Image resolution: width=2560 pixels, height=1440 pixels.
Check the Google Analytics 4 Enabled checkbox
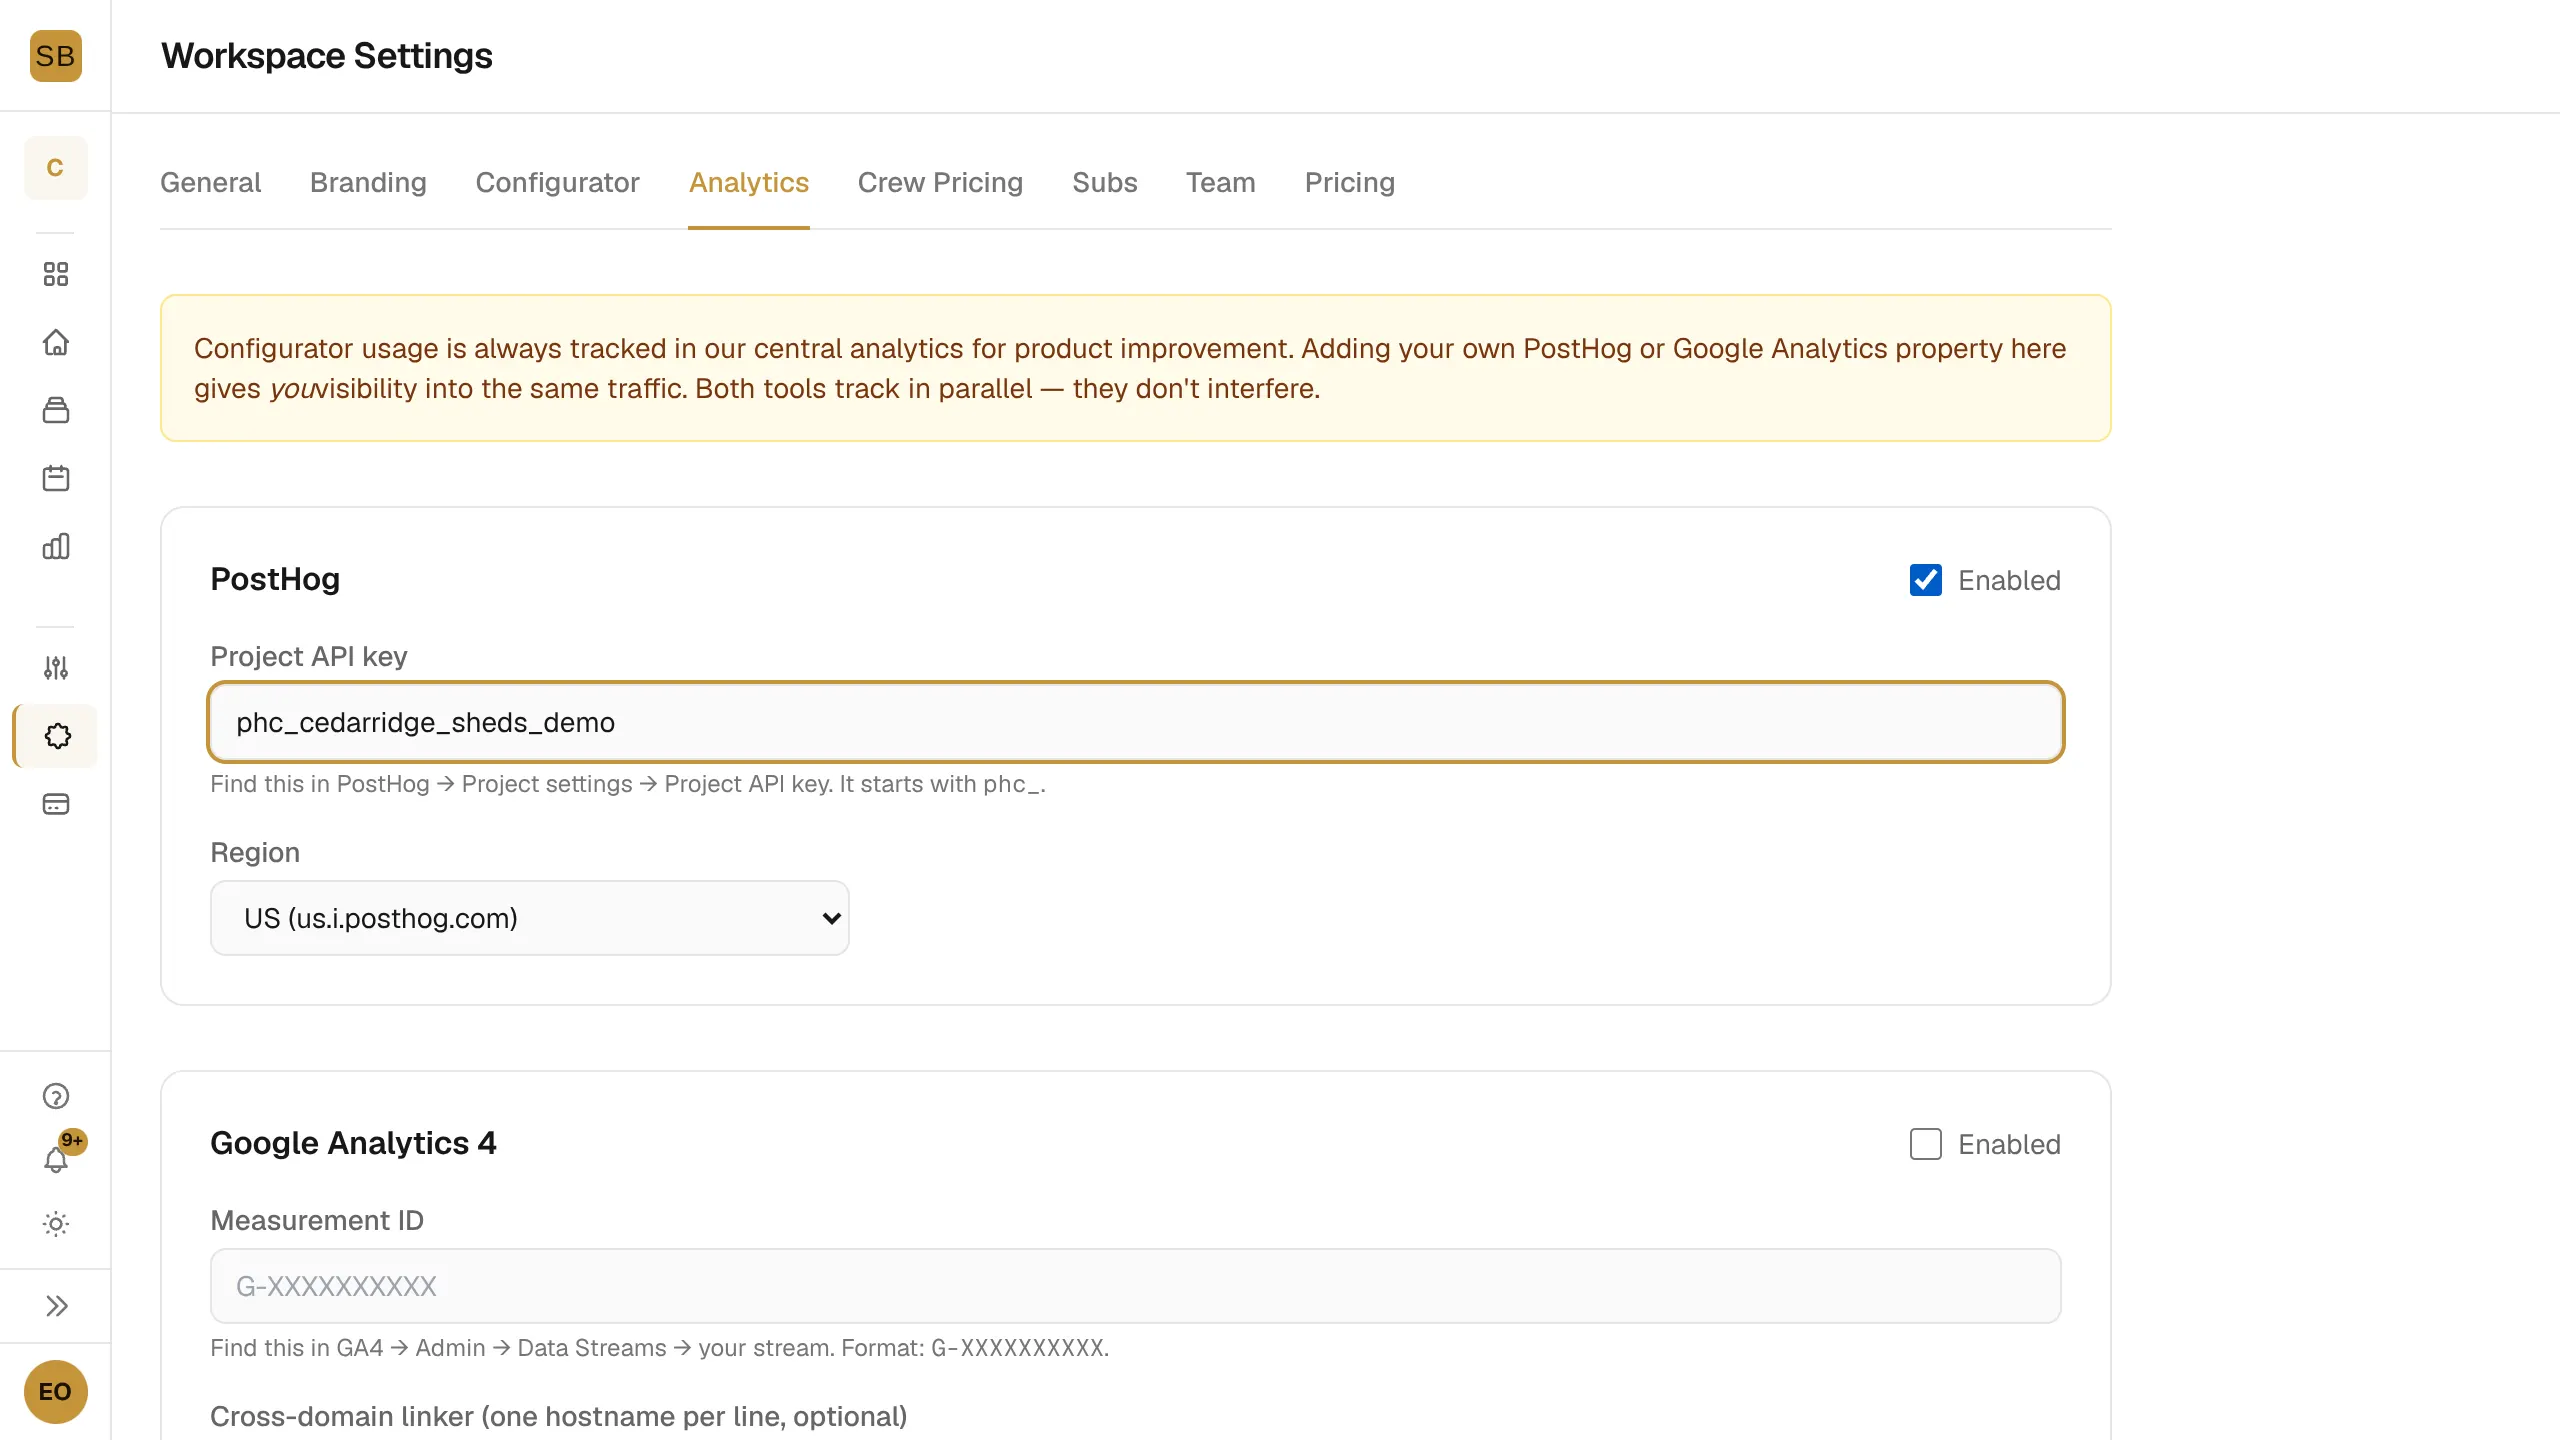(1926, 1144)
